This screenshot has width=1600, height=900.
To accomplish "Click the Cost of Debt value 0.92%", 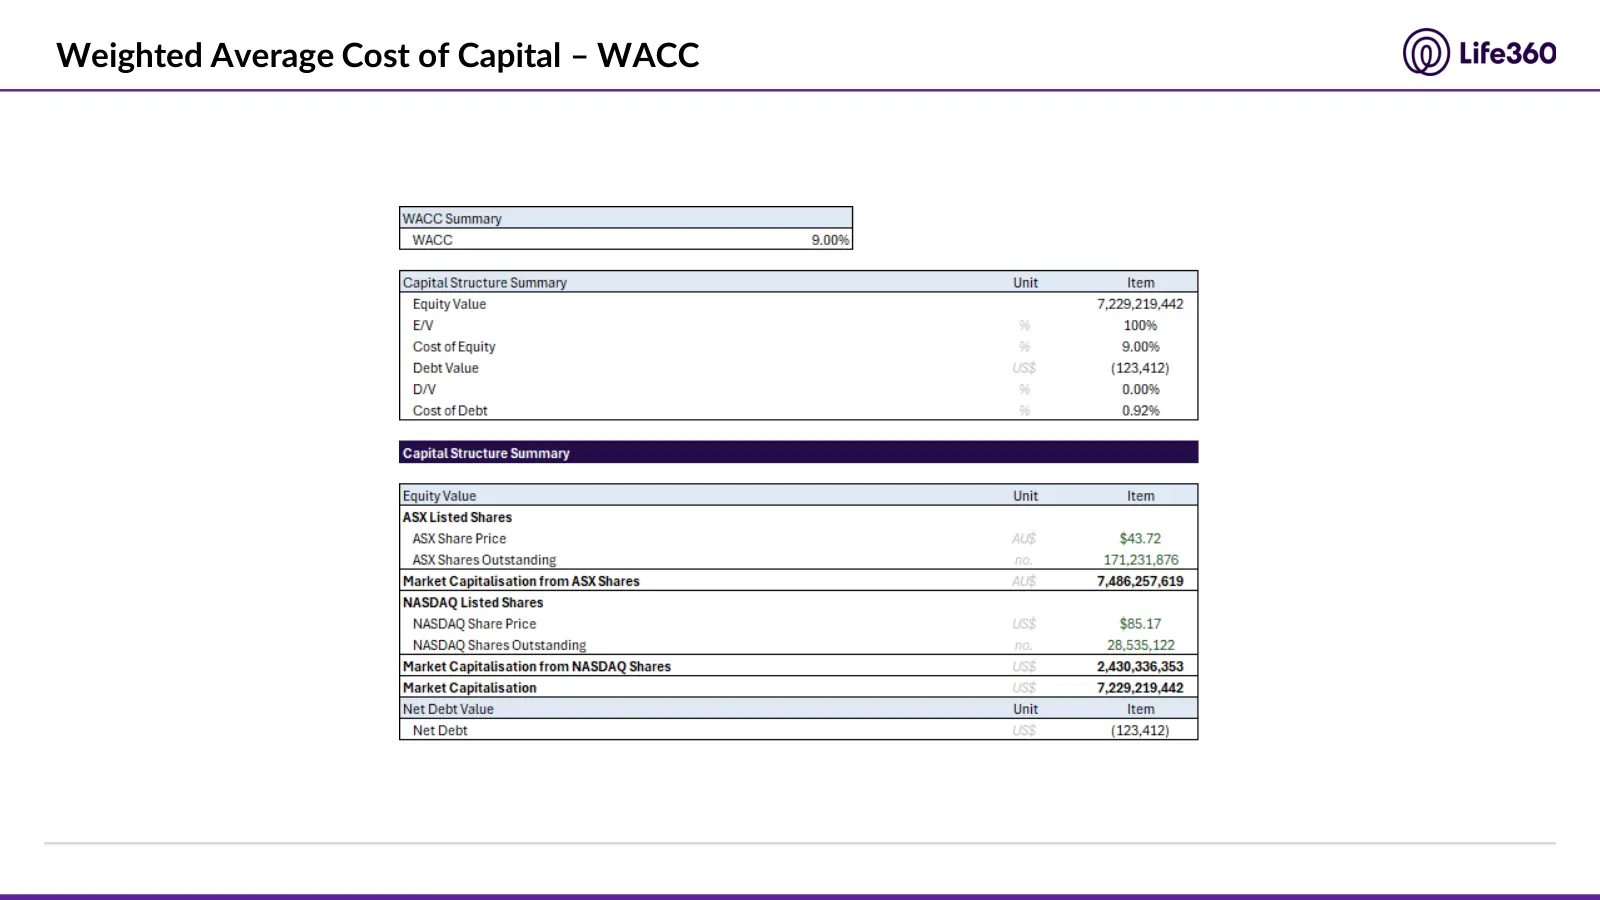I will coord(1140,411).
